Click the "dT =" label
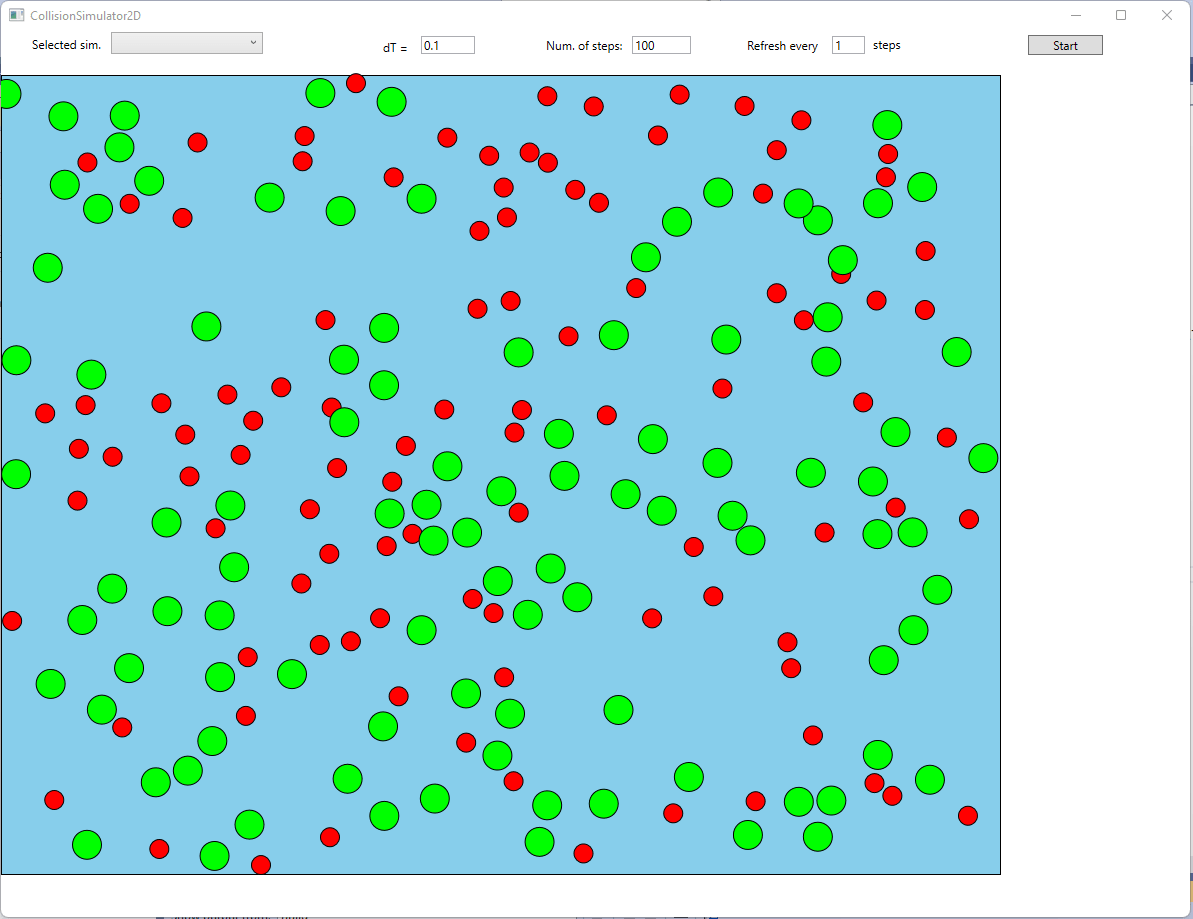This screenshot has height=919, width=1193. pyautogui.click(x=395, y=47)
